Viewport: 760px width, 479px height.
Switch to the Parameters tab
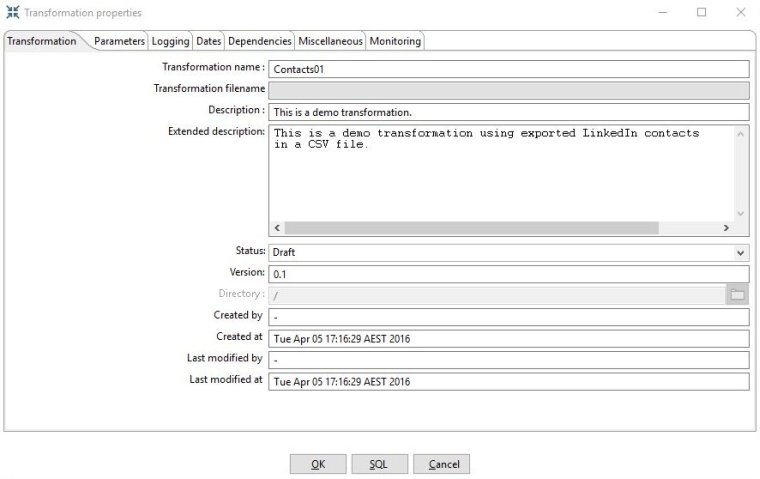pyautogui.click(x=119, y=41)
